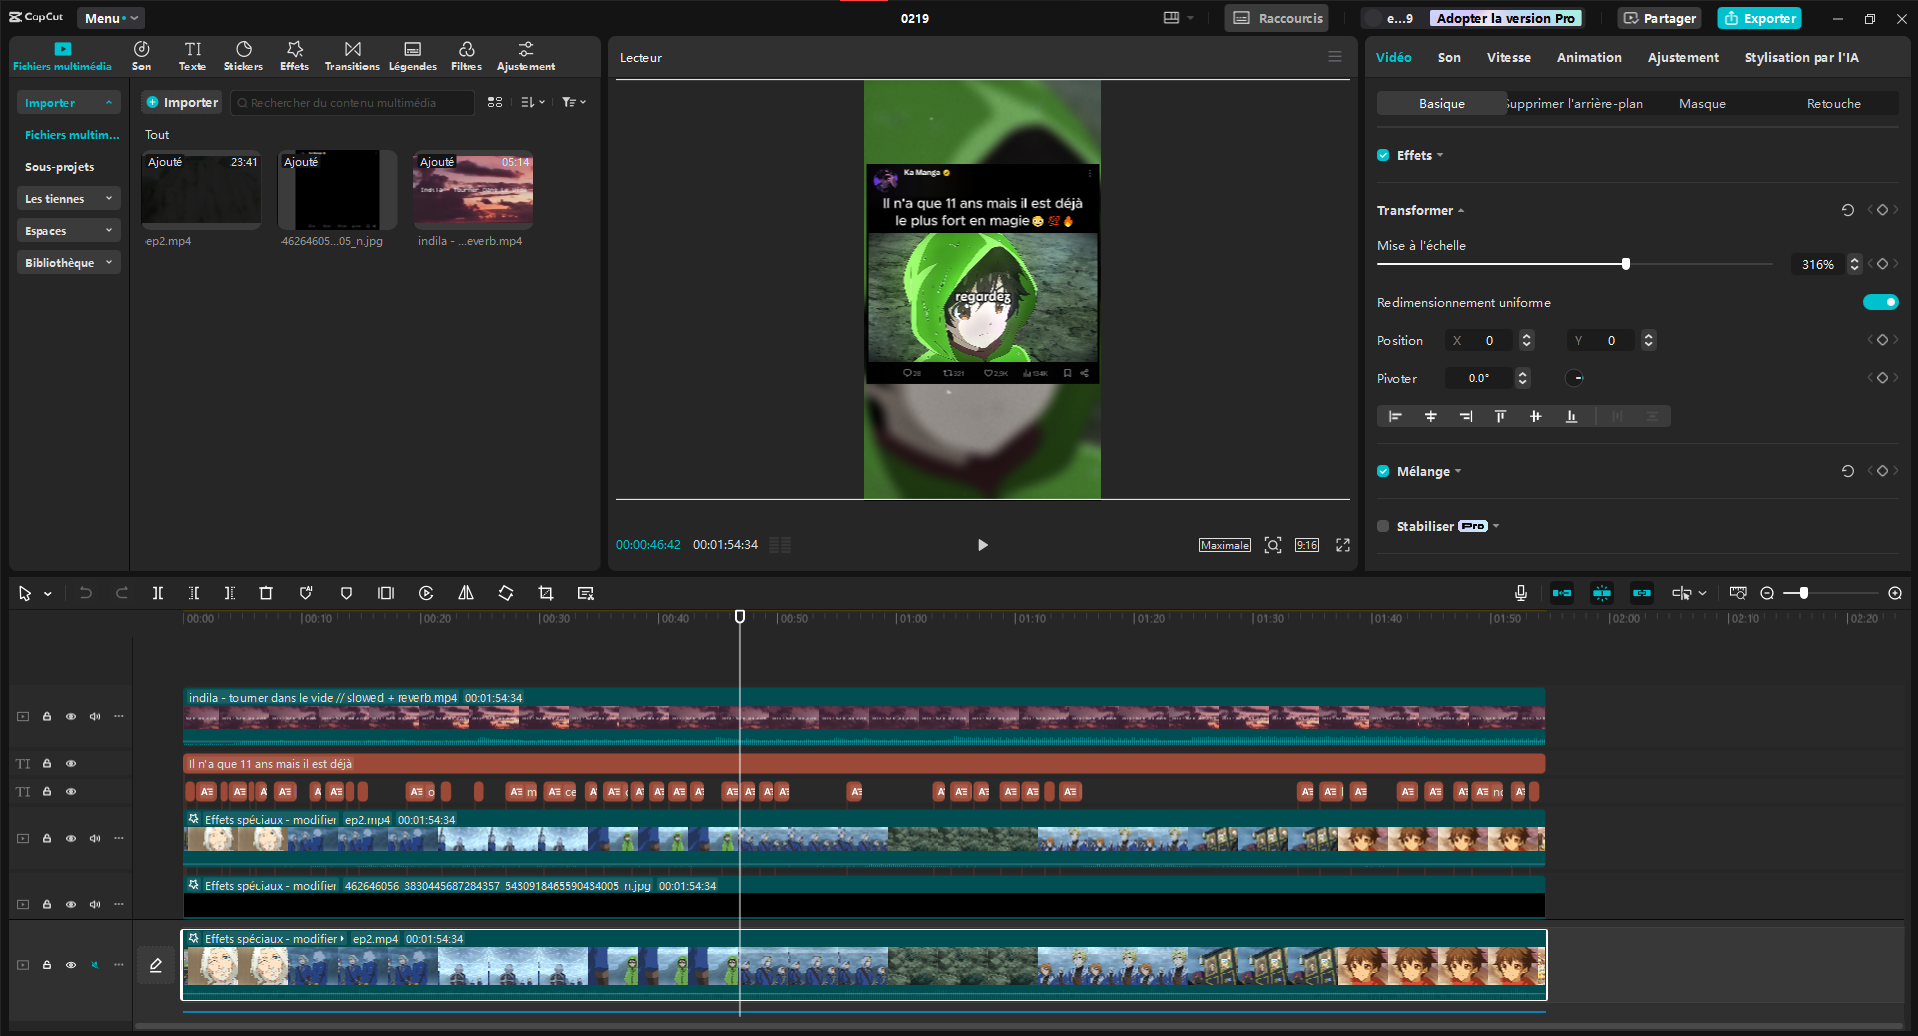Adjust the Mise à l'échelle scale slider handle
This screenshot has height=1036, width=1918.
[1626, 264]
